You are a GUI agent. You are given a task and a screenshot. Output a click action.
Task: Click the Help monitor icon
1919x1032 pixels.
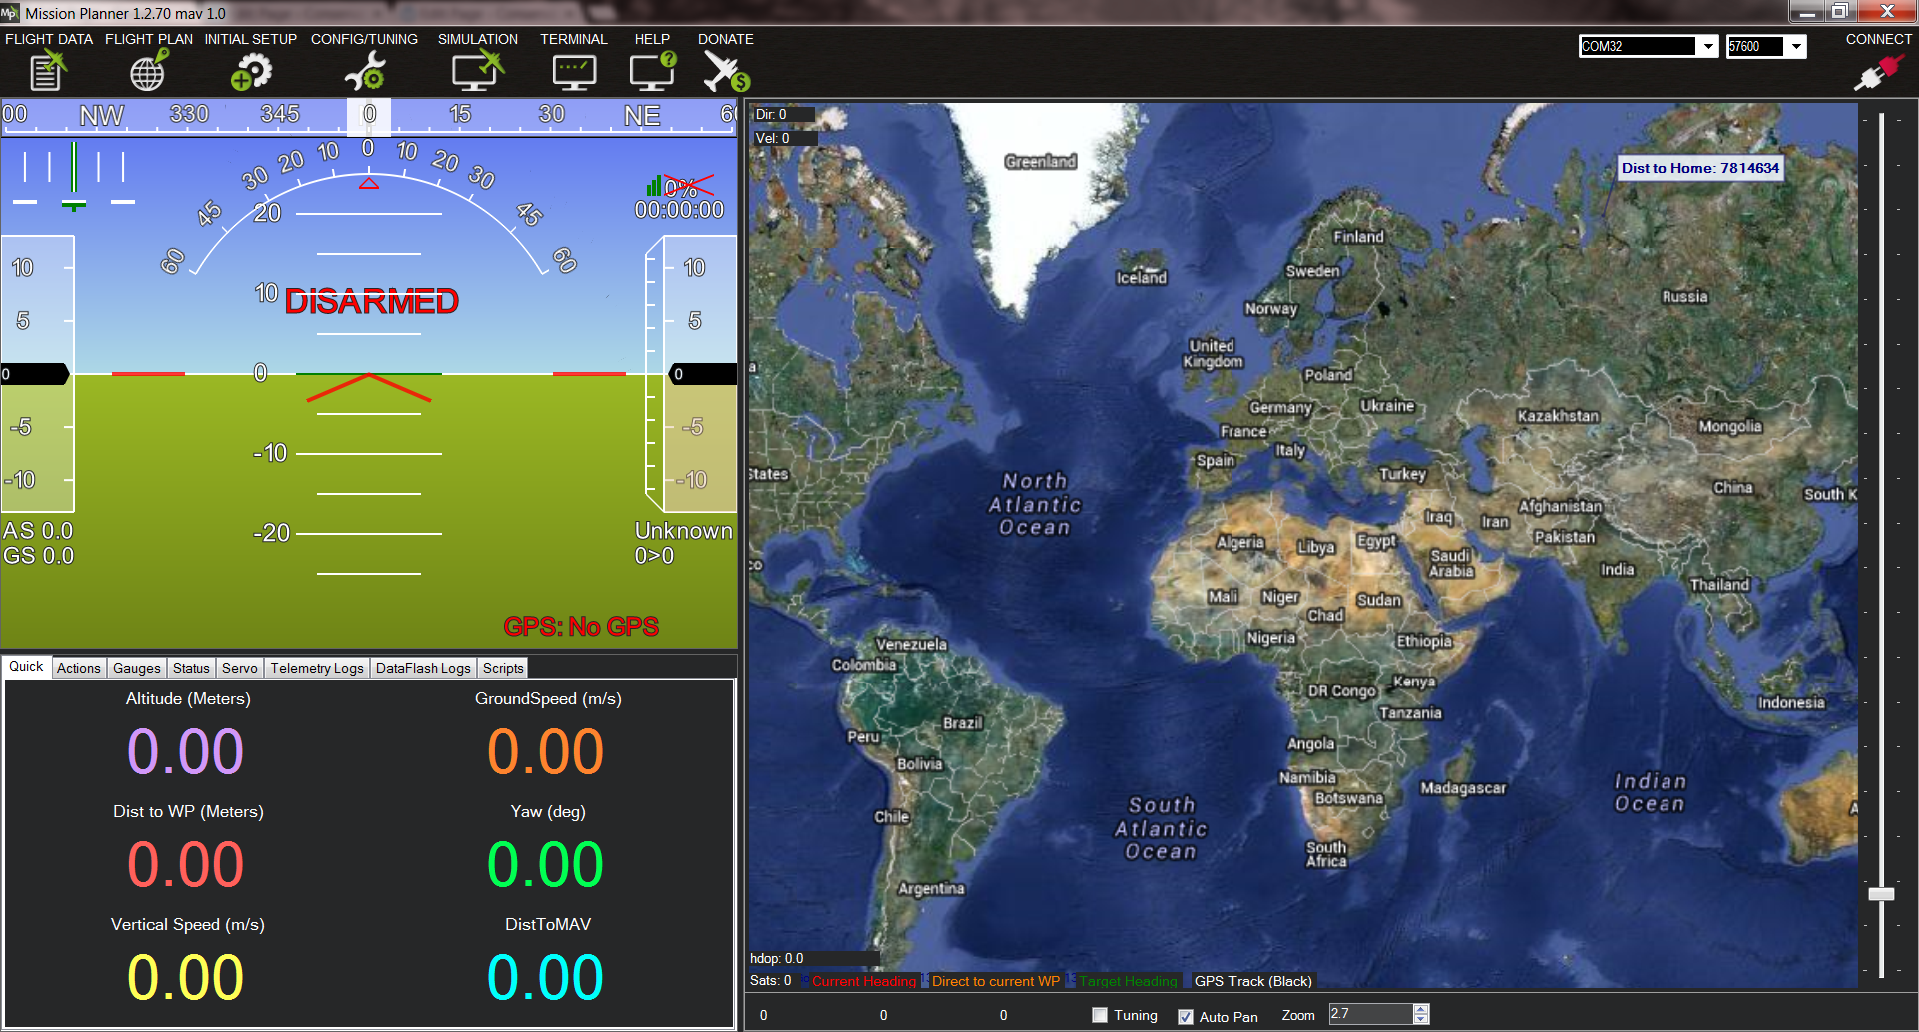(x=651, y=70)
